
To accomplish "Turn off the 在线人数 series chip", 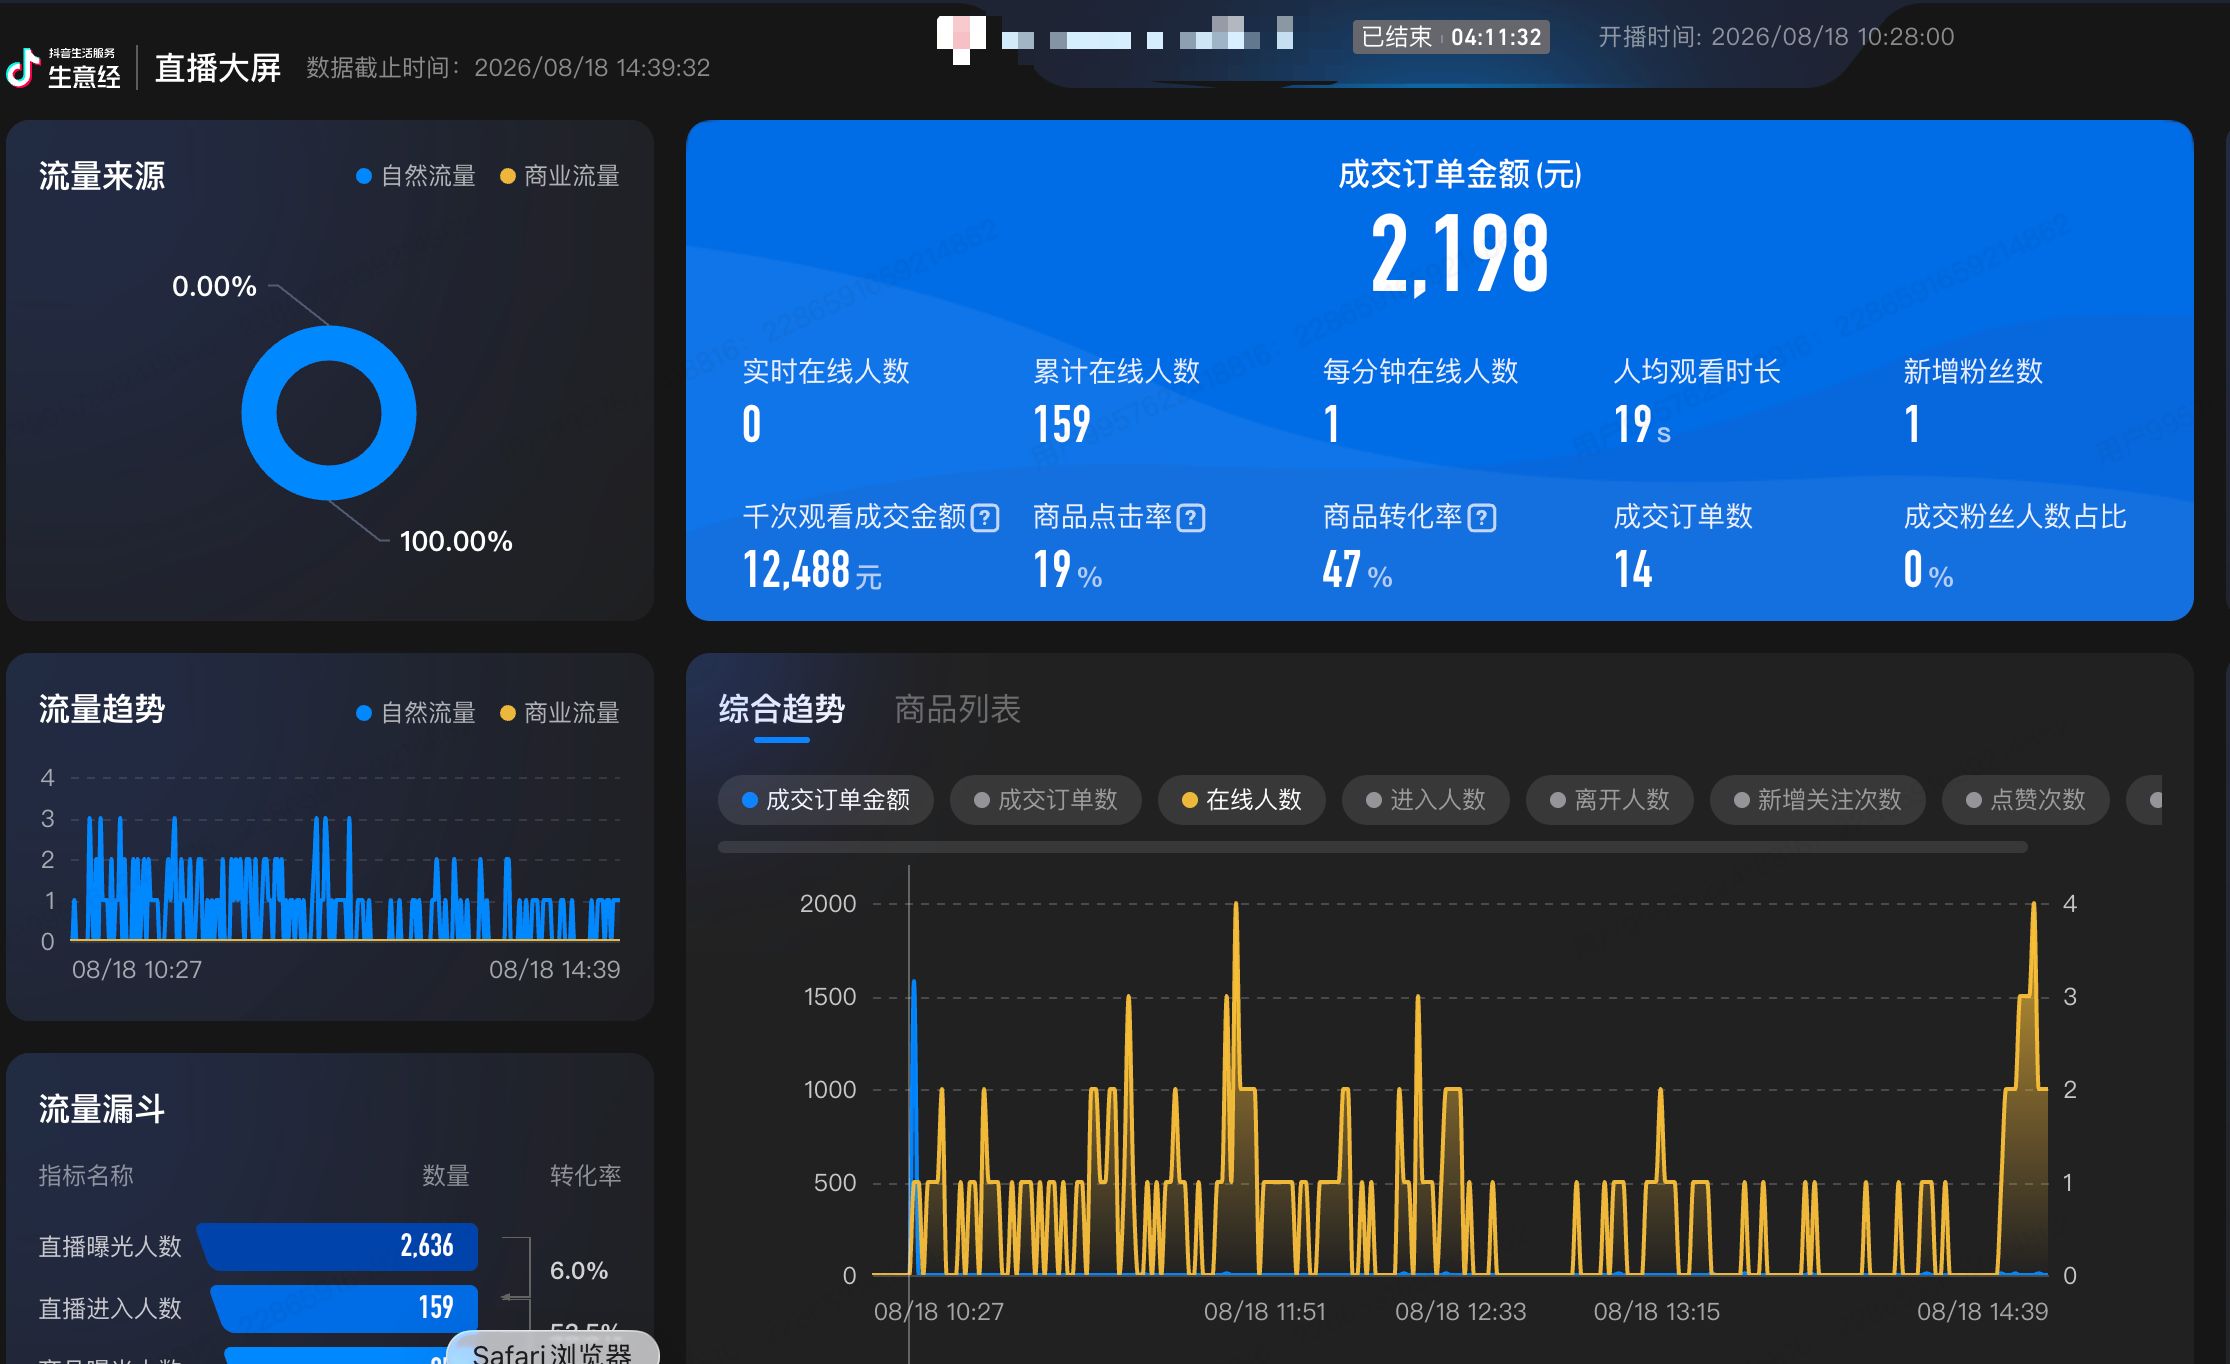I will click(x=1242, y=800).
